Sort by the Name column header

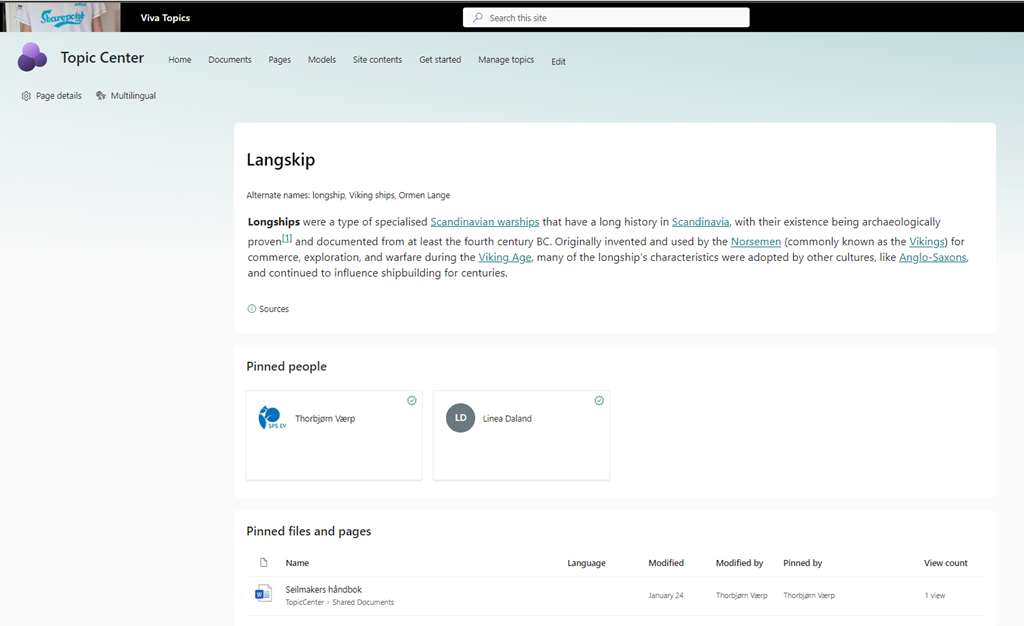tap(297, 563)
